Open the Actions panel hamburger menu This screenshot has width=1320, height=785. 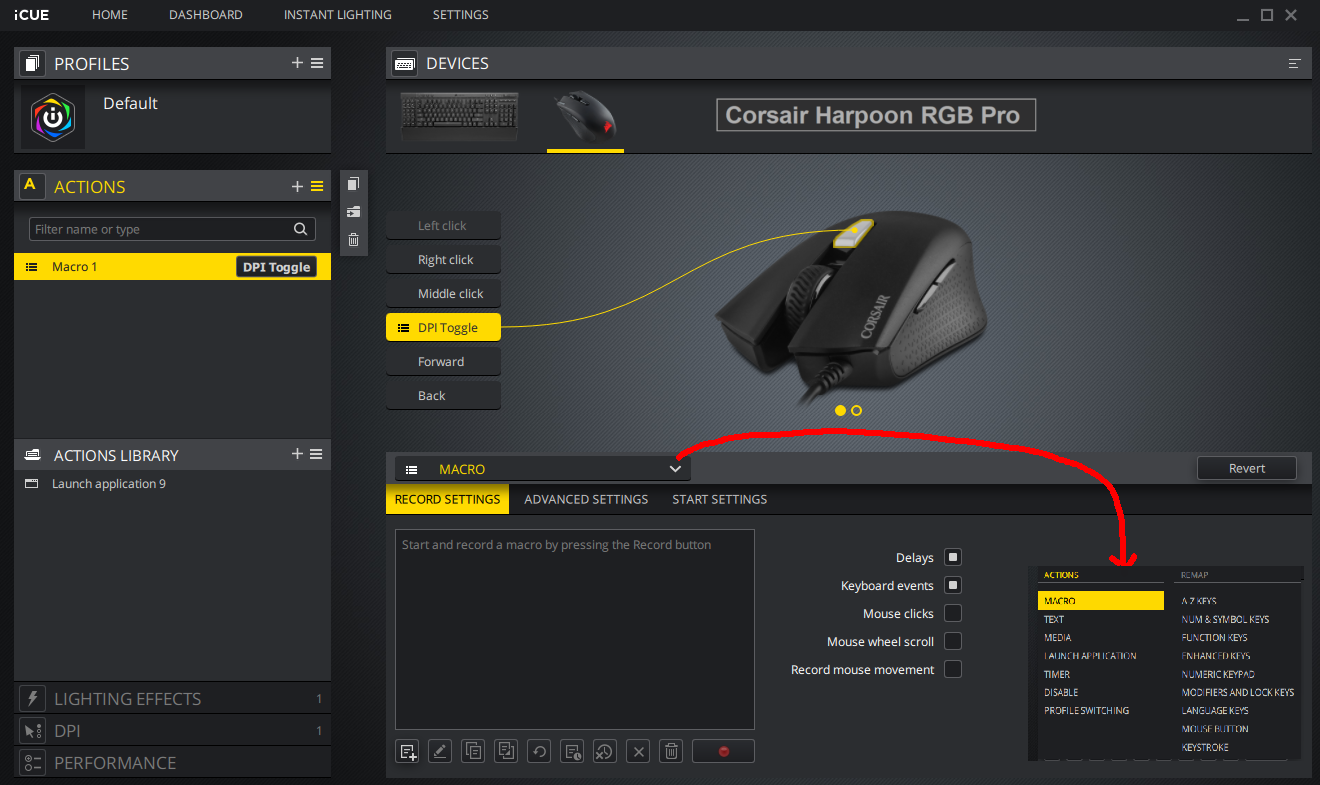click(317, 187)
